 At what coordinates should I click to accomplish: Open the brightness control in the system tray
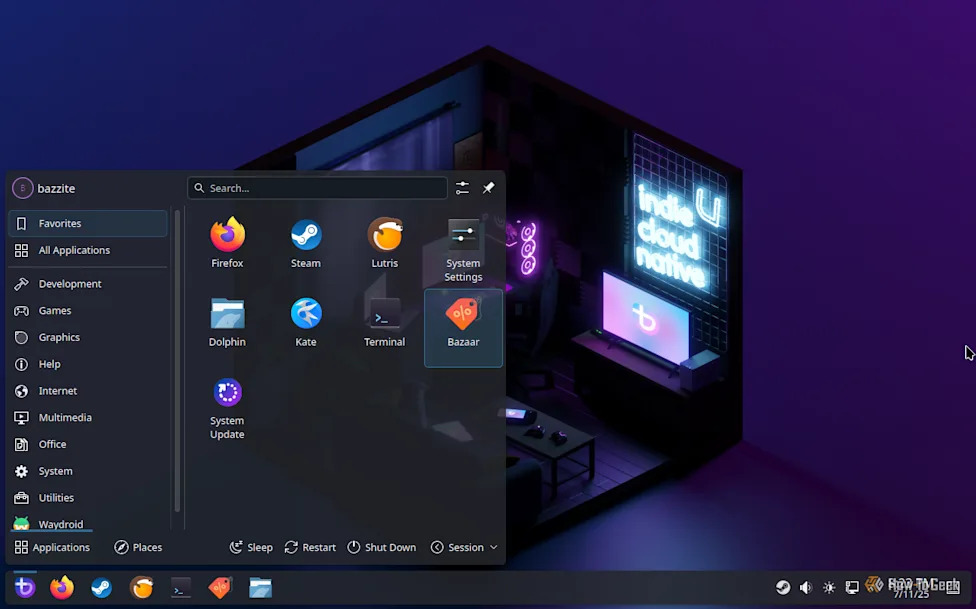pos(829,587)
